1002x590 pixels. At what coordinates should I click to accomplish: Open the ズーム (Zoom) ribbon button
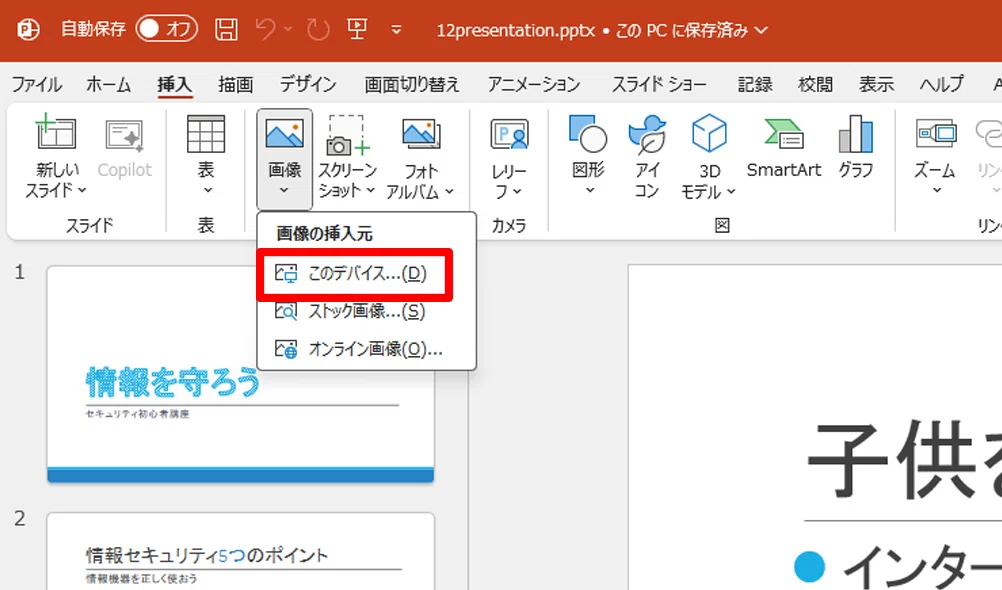pyautogui.click(x=936, y=156)
